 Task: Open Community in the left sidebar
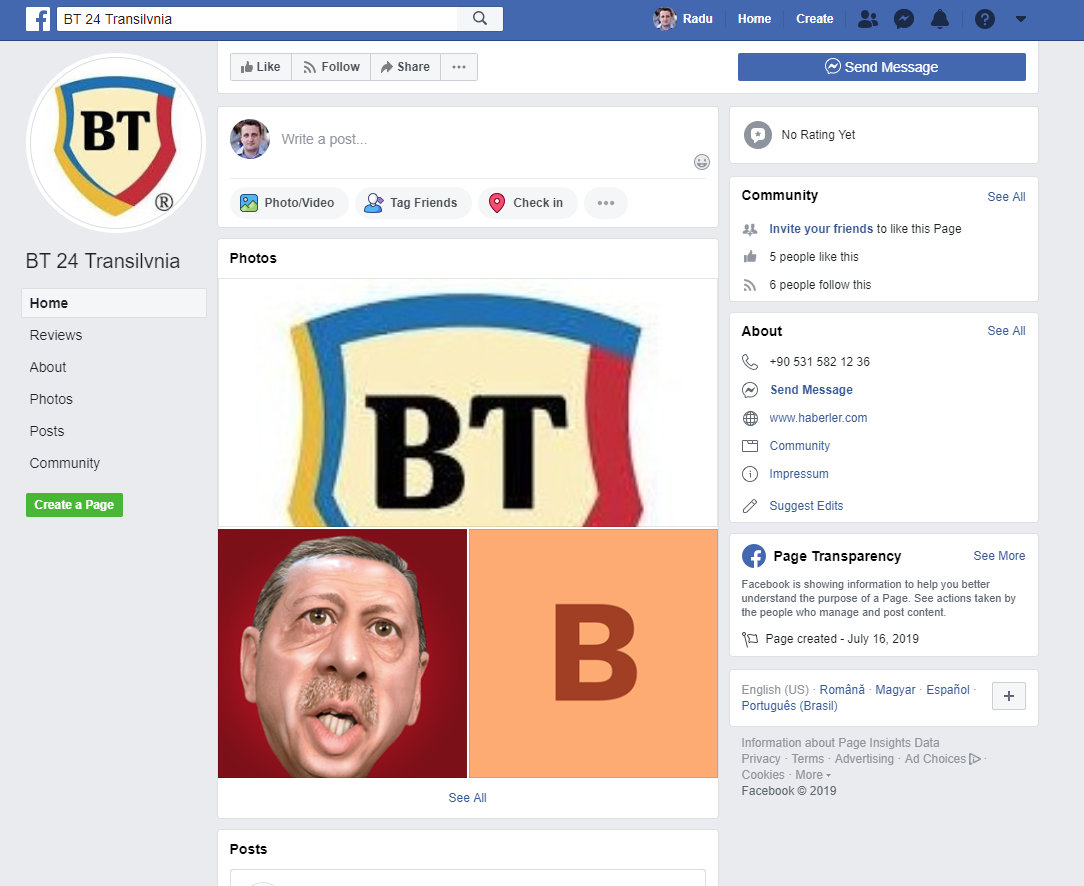[65, 463]
